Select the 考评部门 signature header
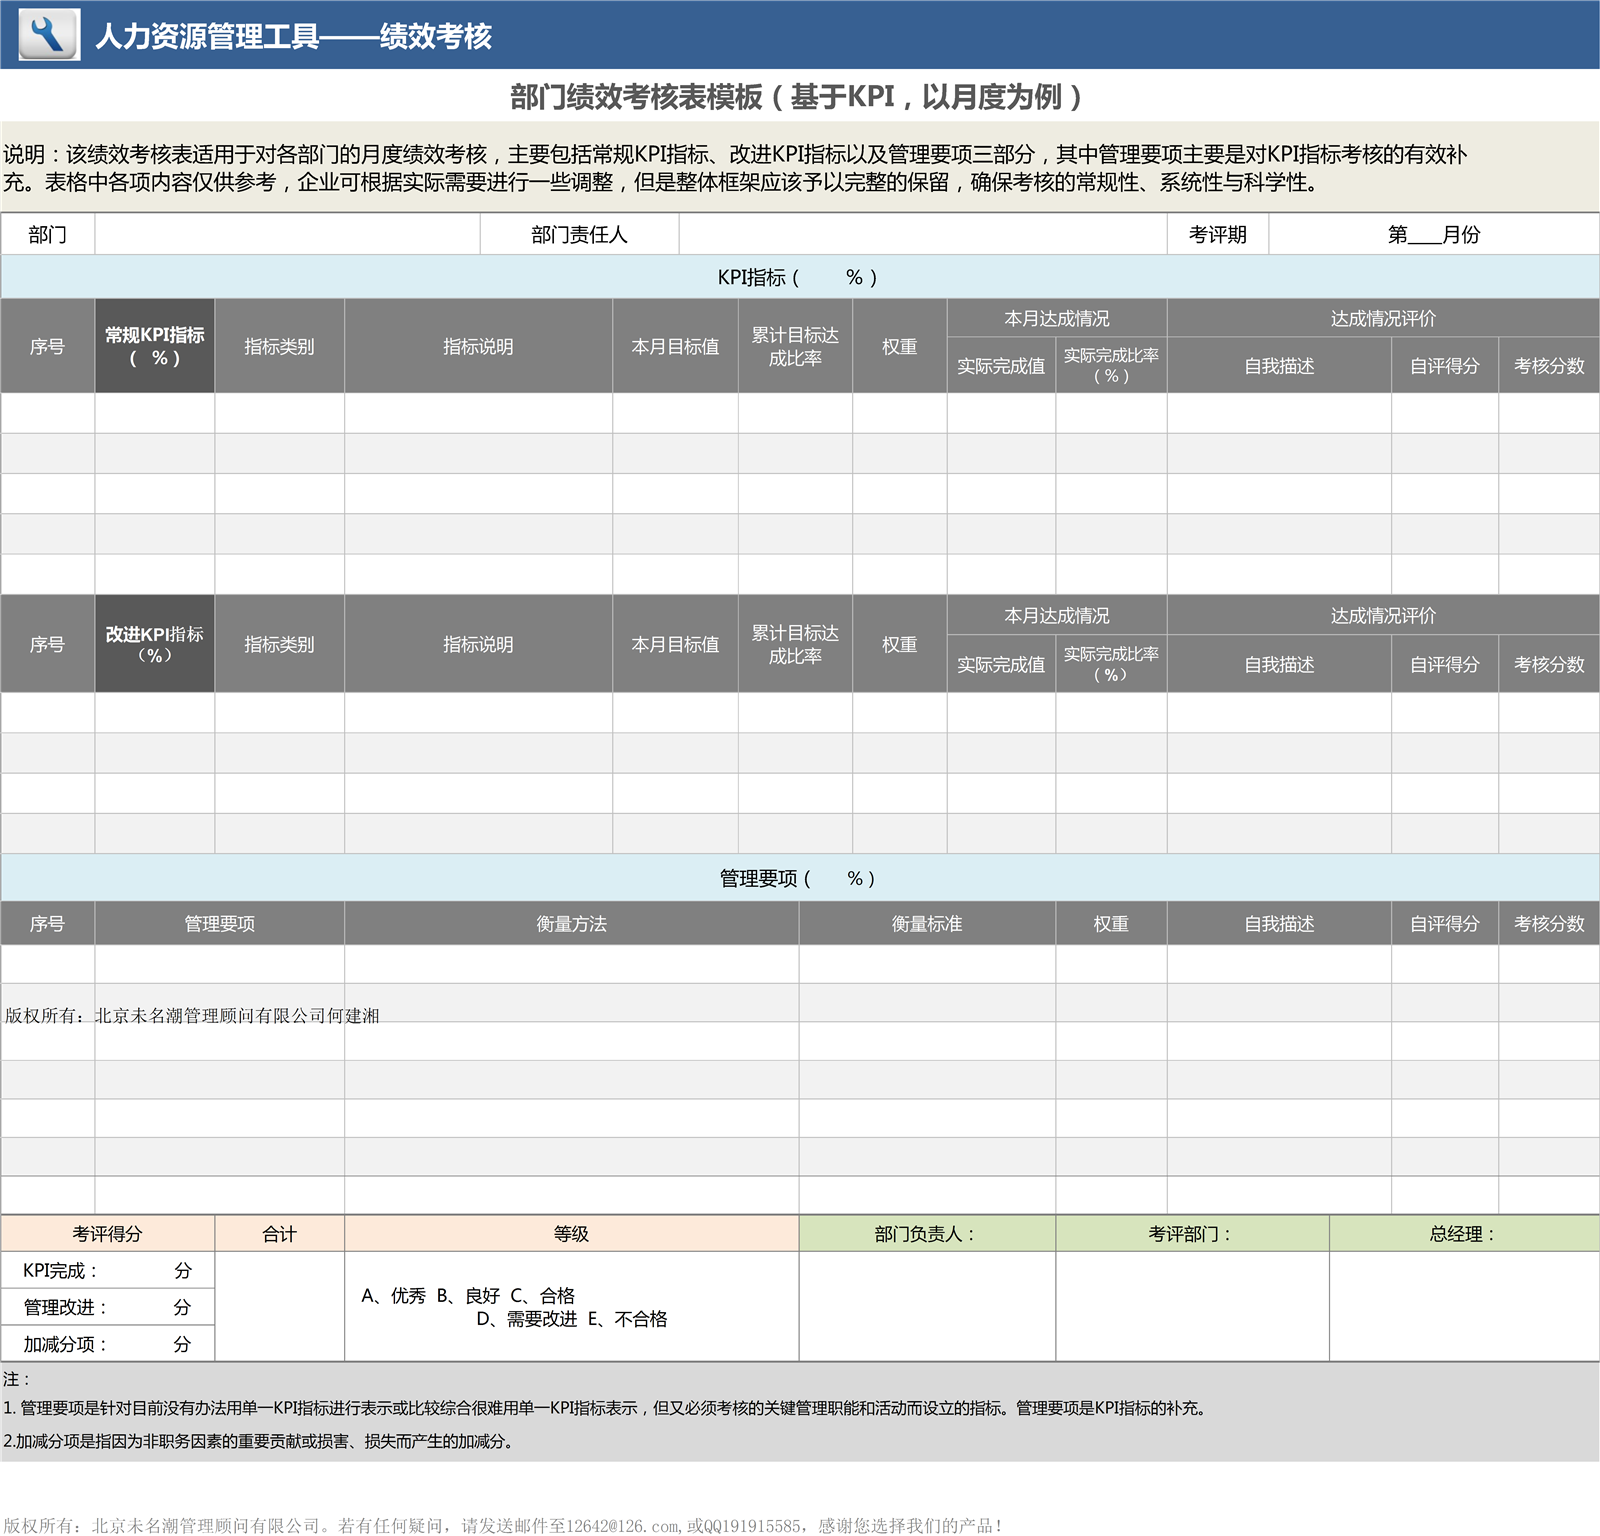Screen dimensions: 1600x1536 pos(1191,1234)
